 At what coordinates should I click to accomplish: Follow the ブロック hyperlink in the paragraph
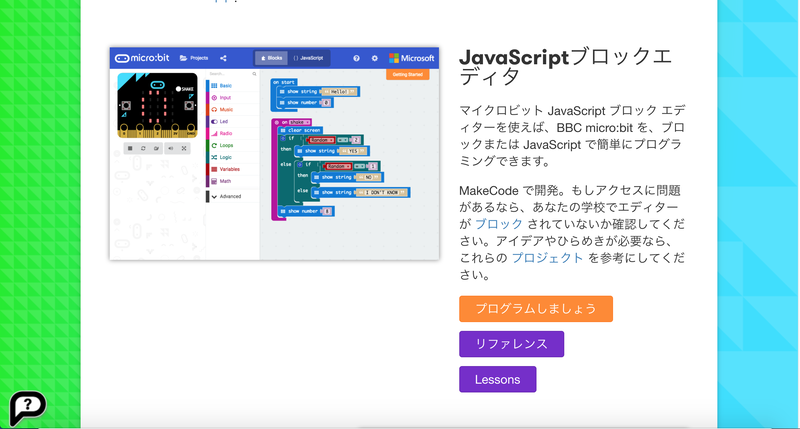(x=498, y=224)
